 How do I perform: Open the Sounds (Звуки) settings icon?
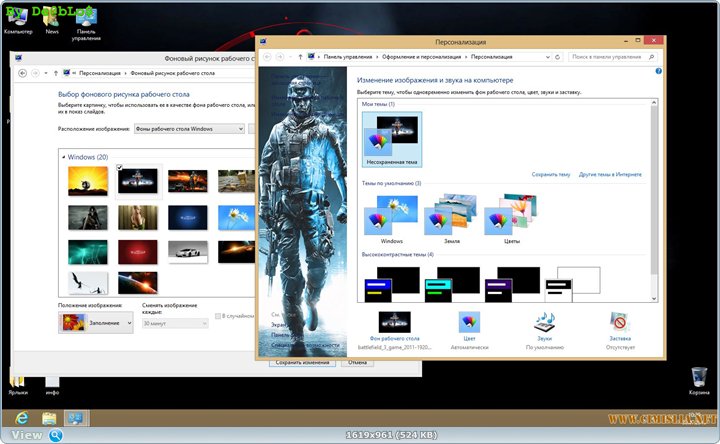click(x=544, y=323)
